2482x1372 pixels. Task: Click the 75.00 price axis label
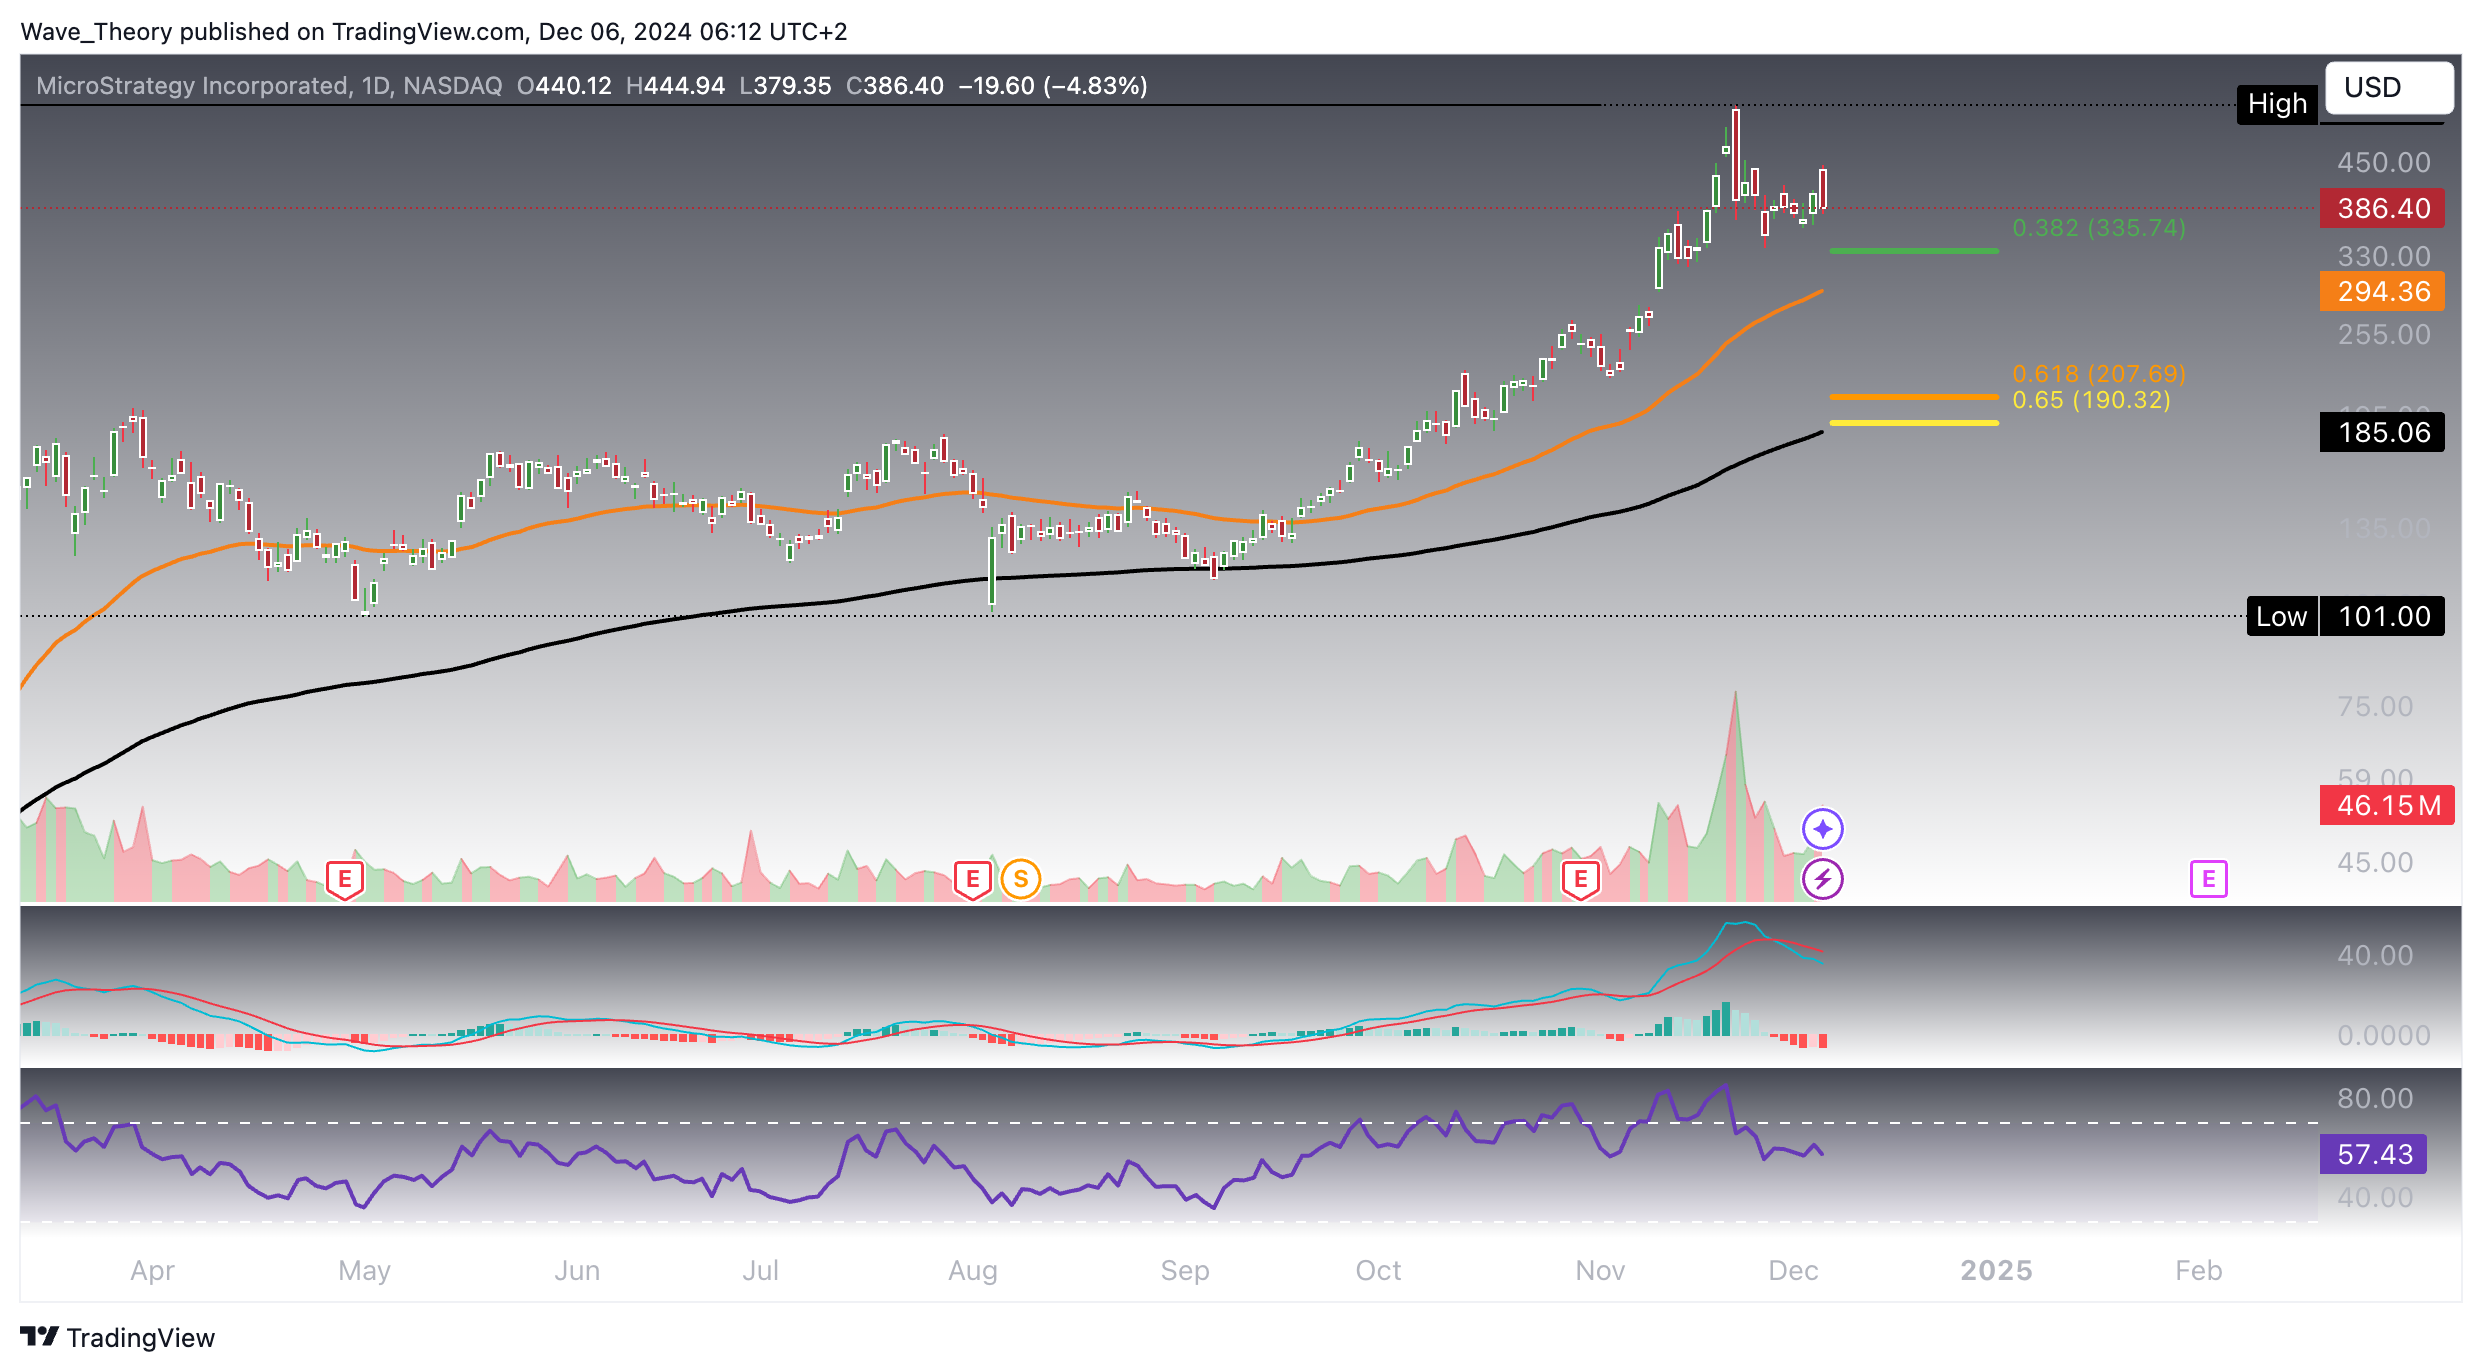[2375, 706]
